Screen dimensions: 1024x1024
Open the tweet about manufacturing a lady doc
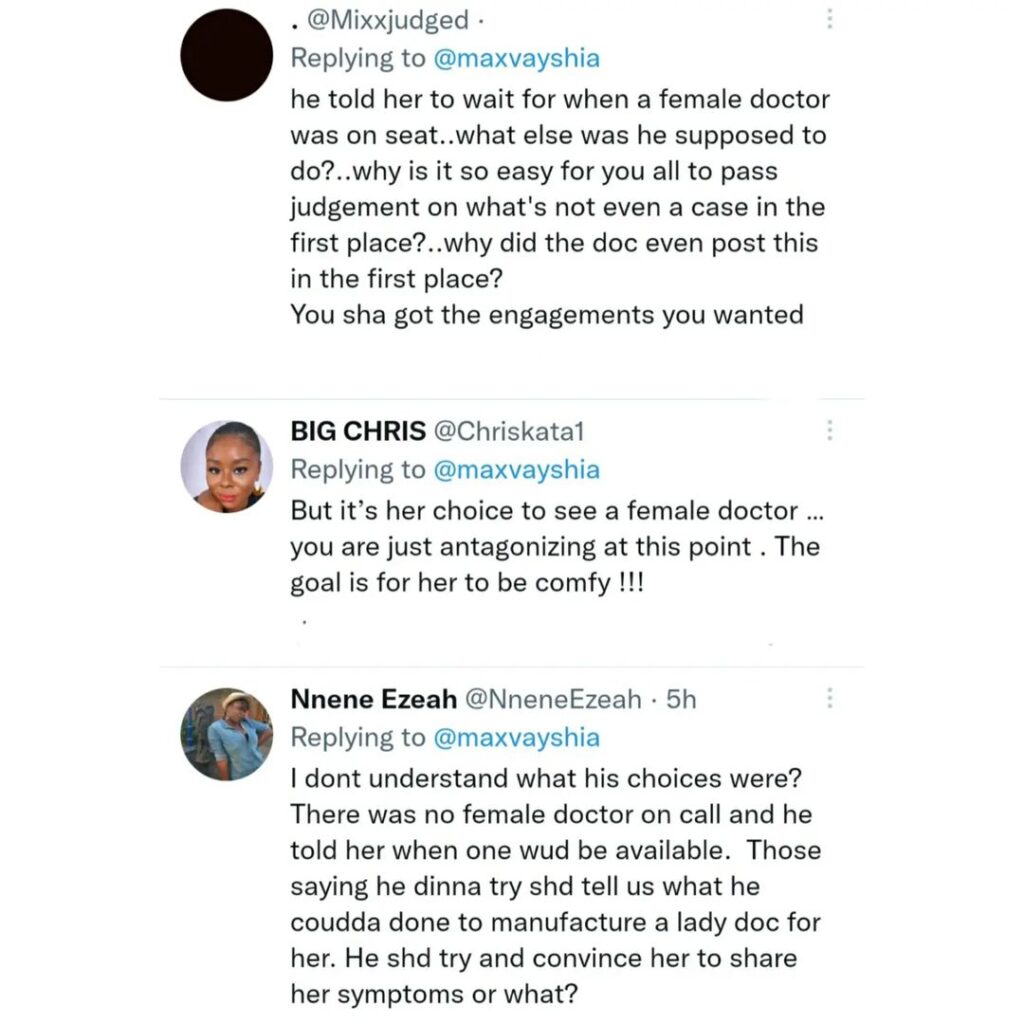(556, 886)
